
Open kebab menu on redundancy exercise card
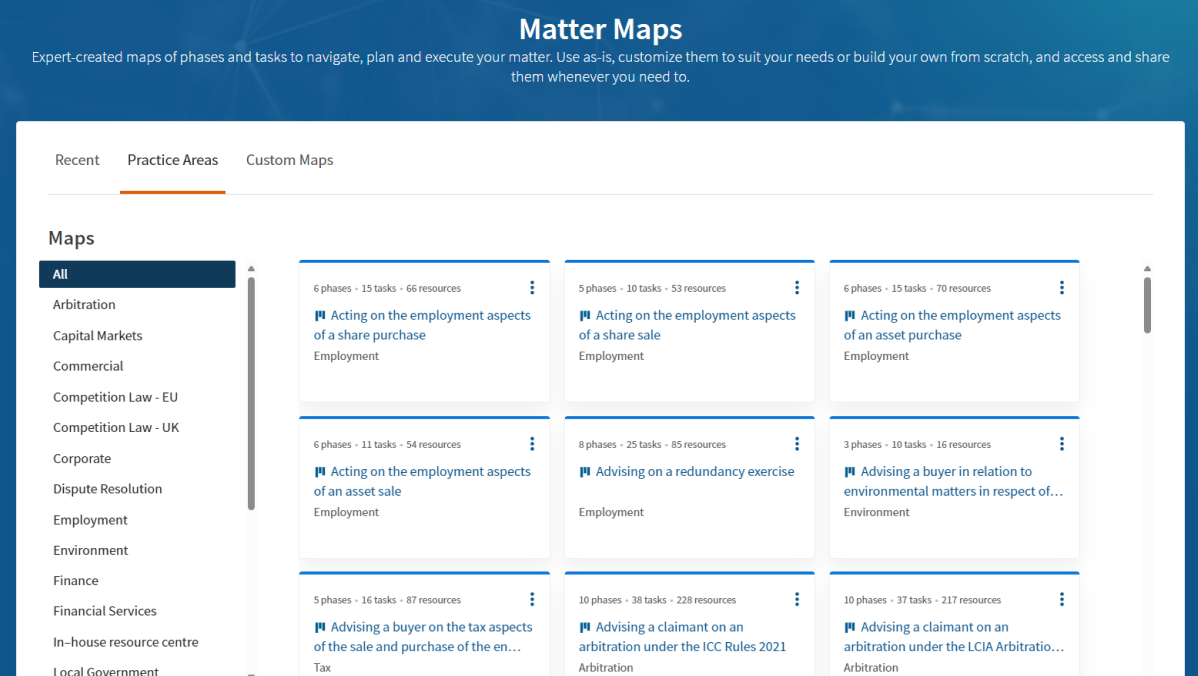pos(797,444)
